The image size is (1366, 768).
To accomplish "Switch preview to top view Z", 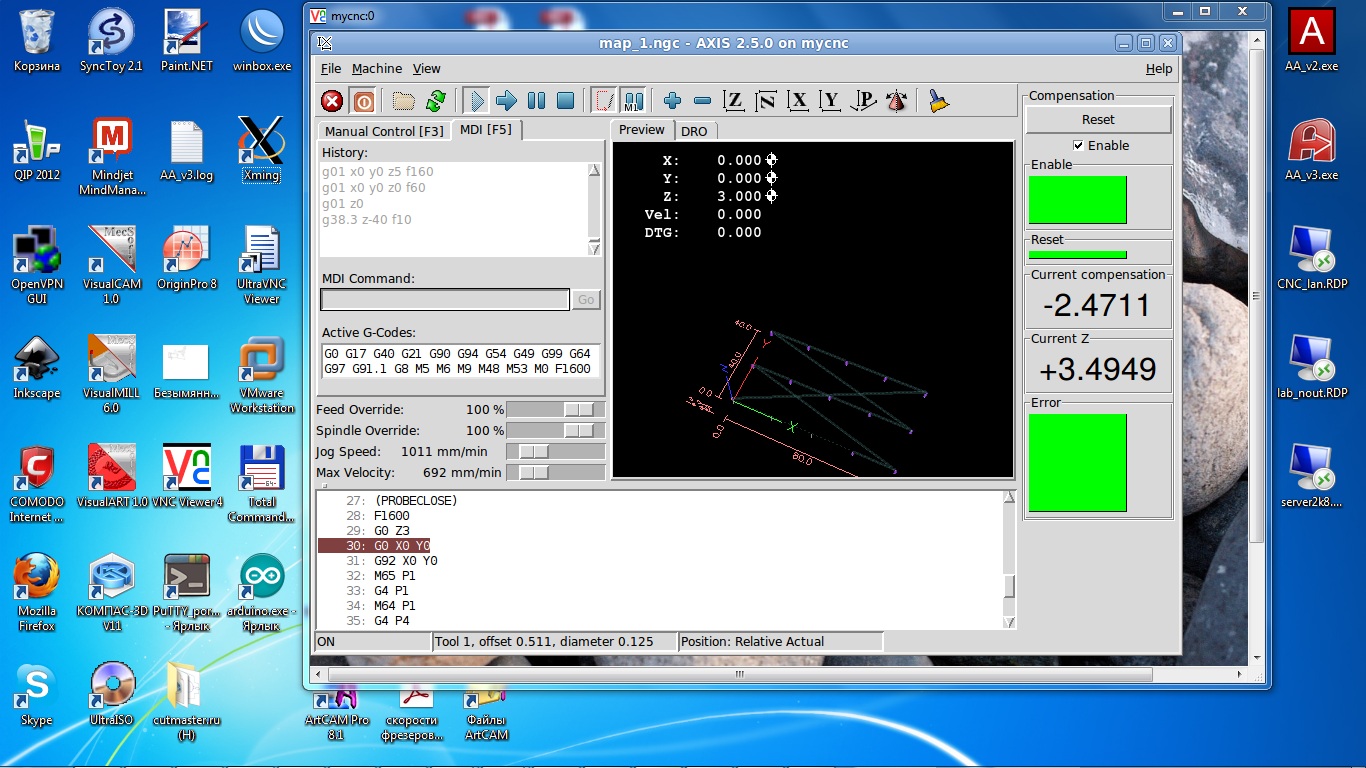I will point(735,101).
